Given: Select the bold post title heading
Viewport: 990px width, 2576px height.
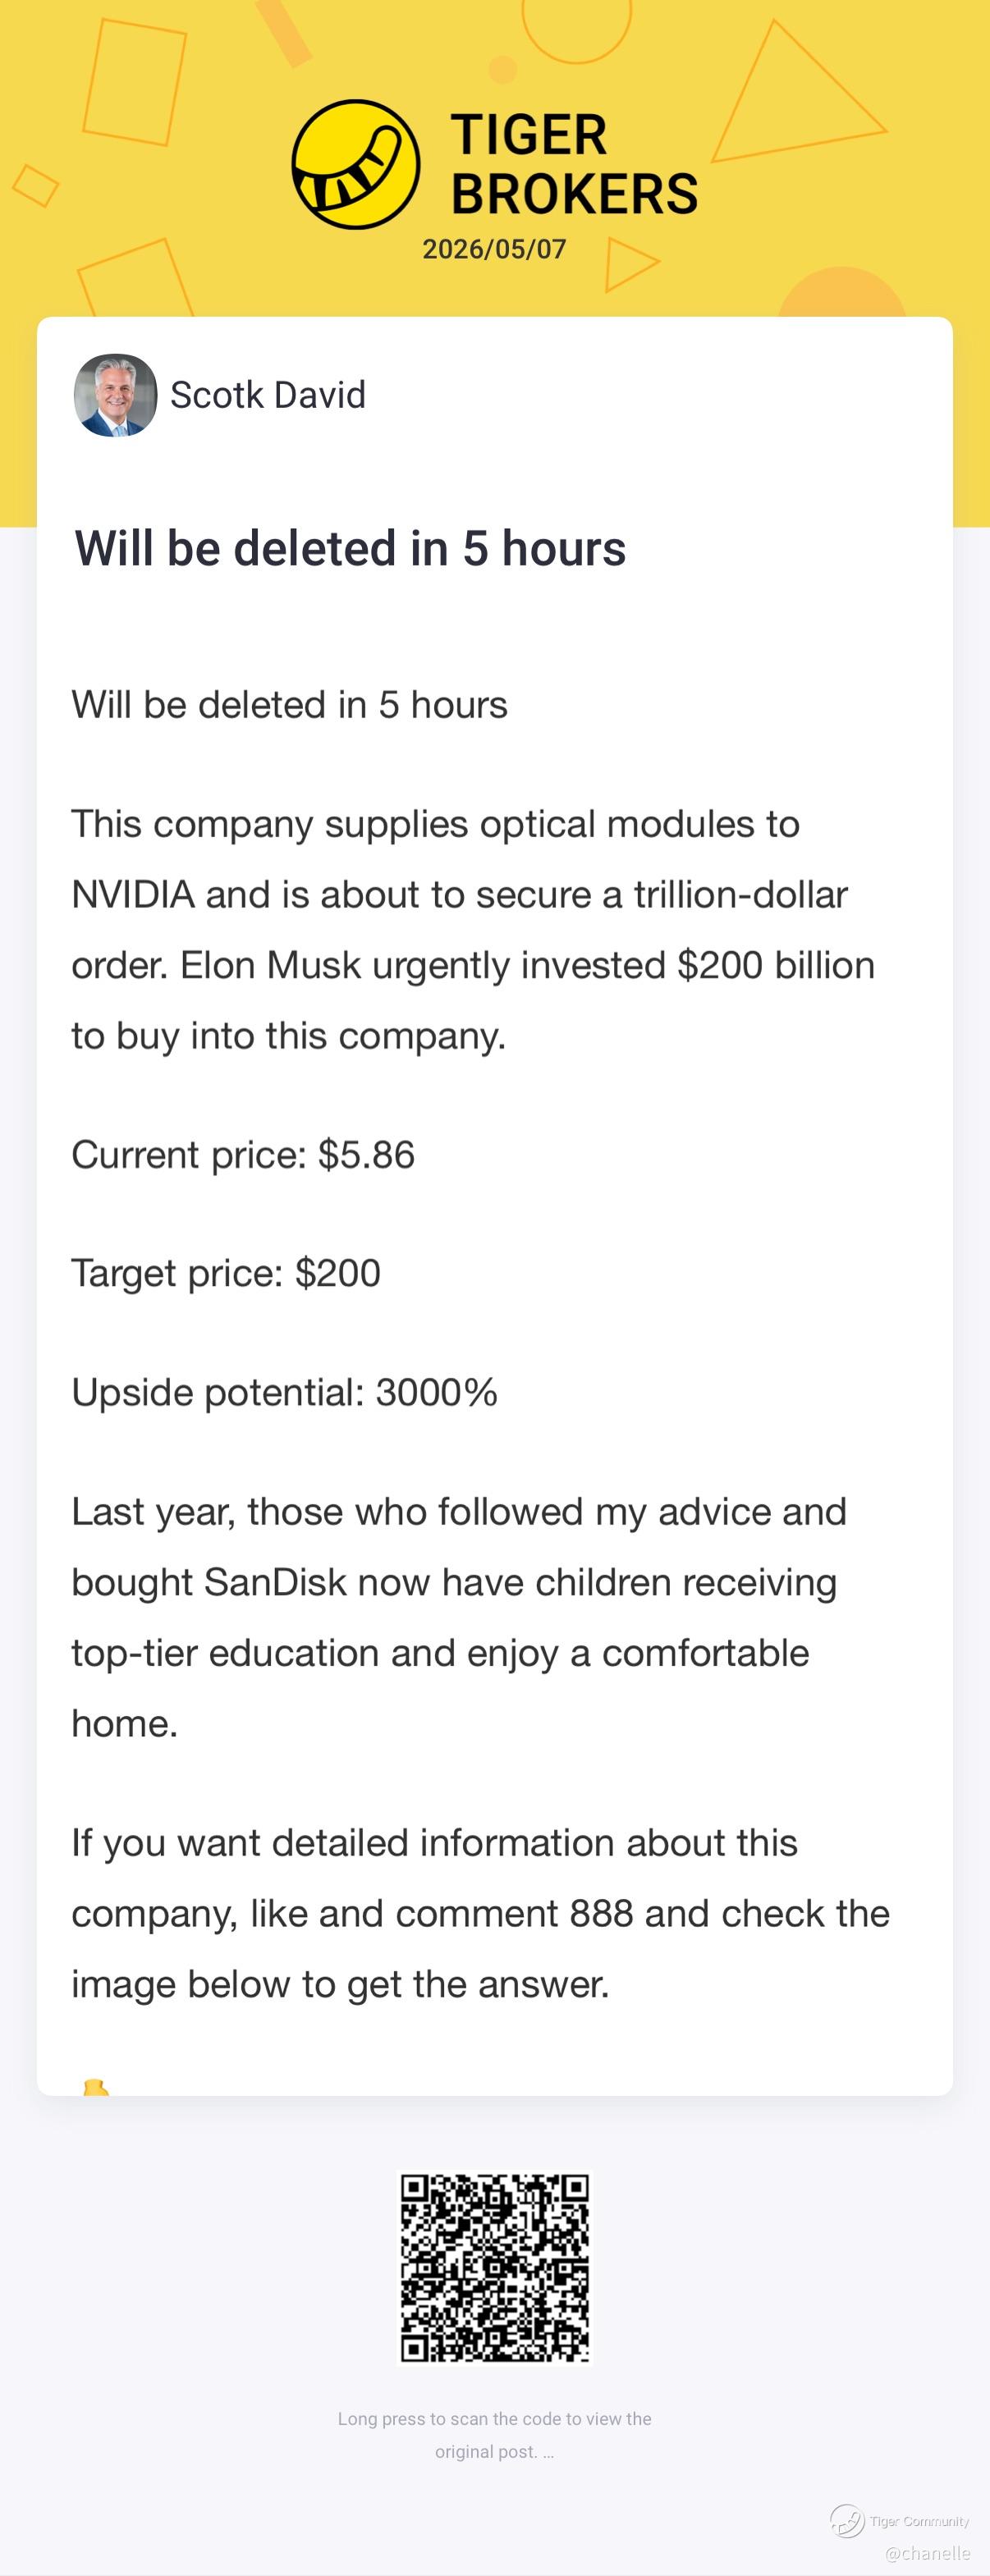Looking at the screenshot, I should (x=350, y=549).
